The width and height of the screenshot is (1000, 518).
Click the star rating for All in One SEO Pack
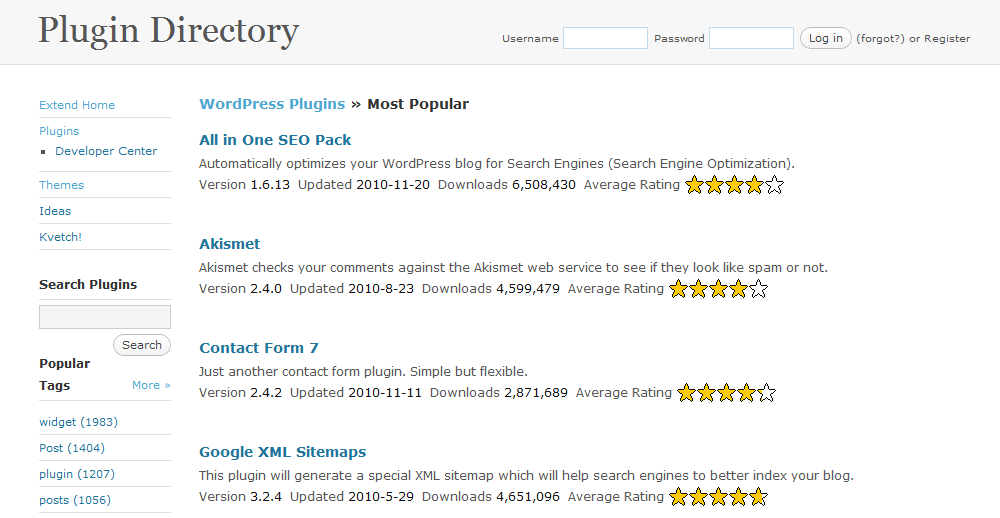(734, 186)
